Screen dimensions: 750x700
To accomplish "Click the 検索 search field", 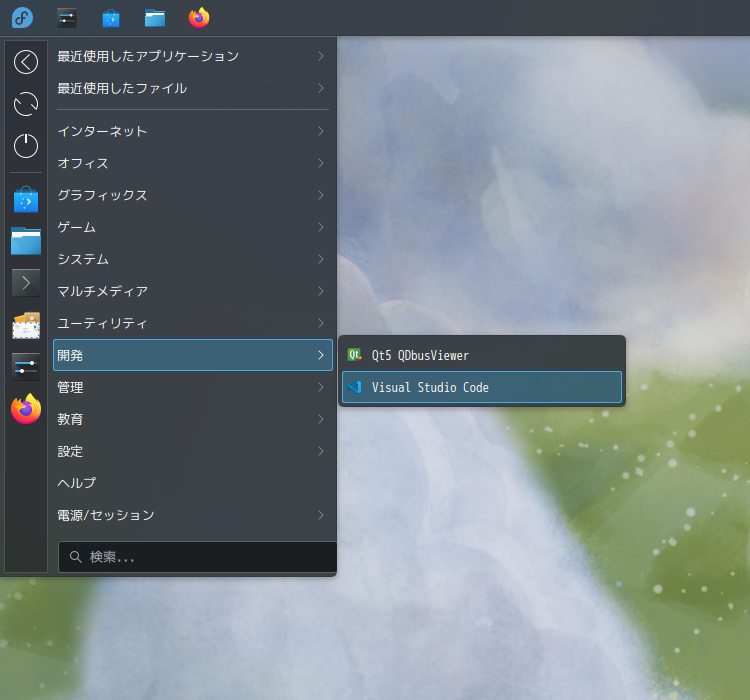I will [198, 557].
